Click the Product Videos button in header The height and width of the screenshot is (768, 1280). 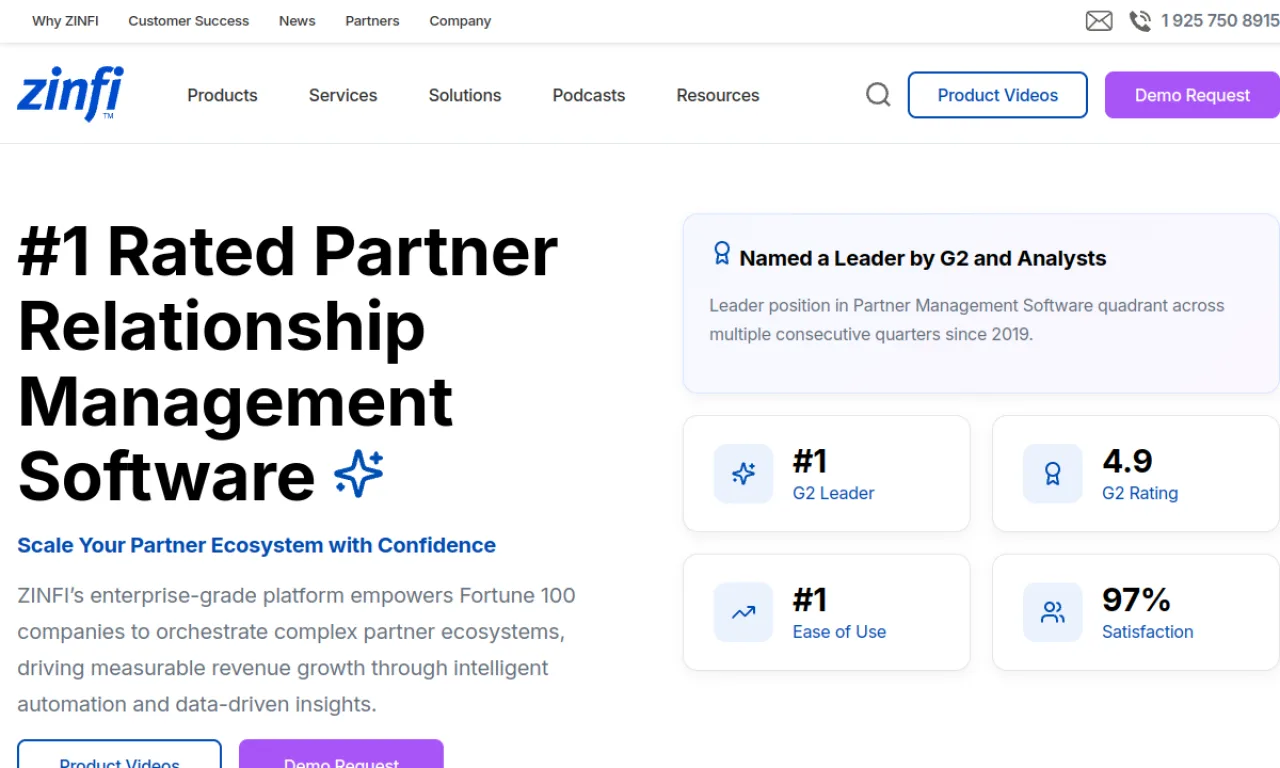tap(998, 95)
